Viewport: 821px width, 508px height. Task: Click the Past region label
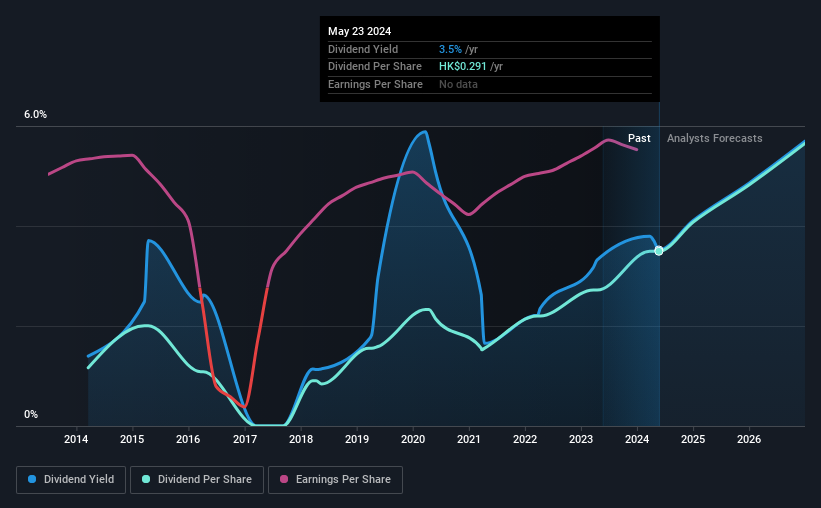(639, 138)
